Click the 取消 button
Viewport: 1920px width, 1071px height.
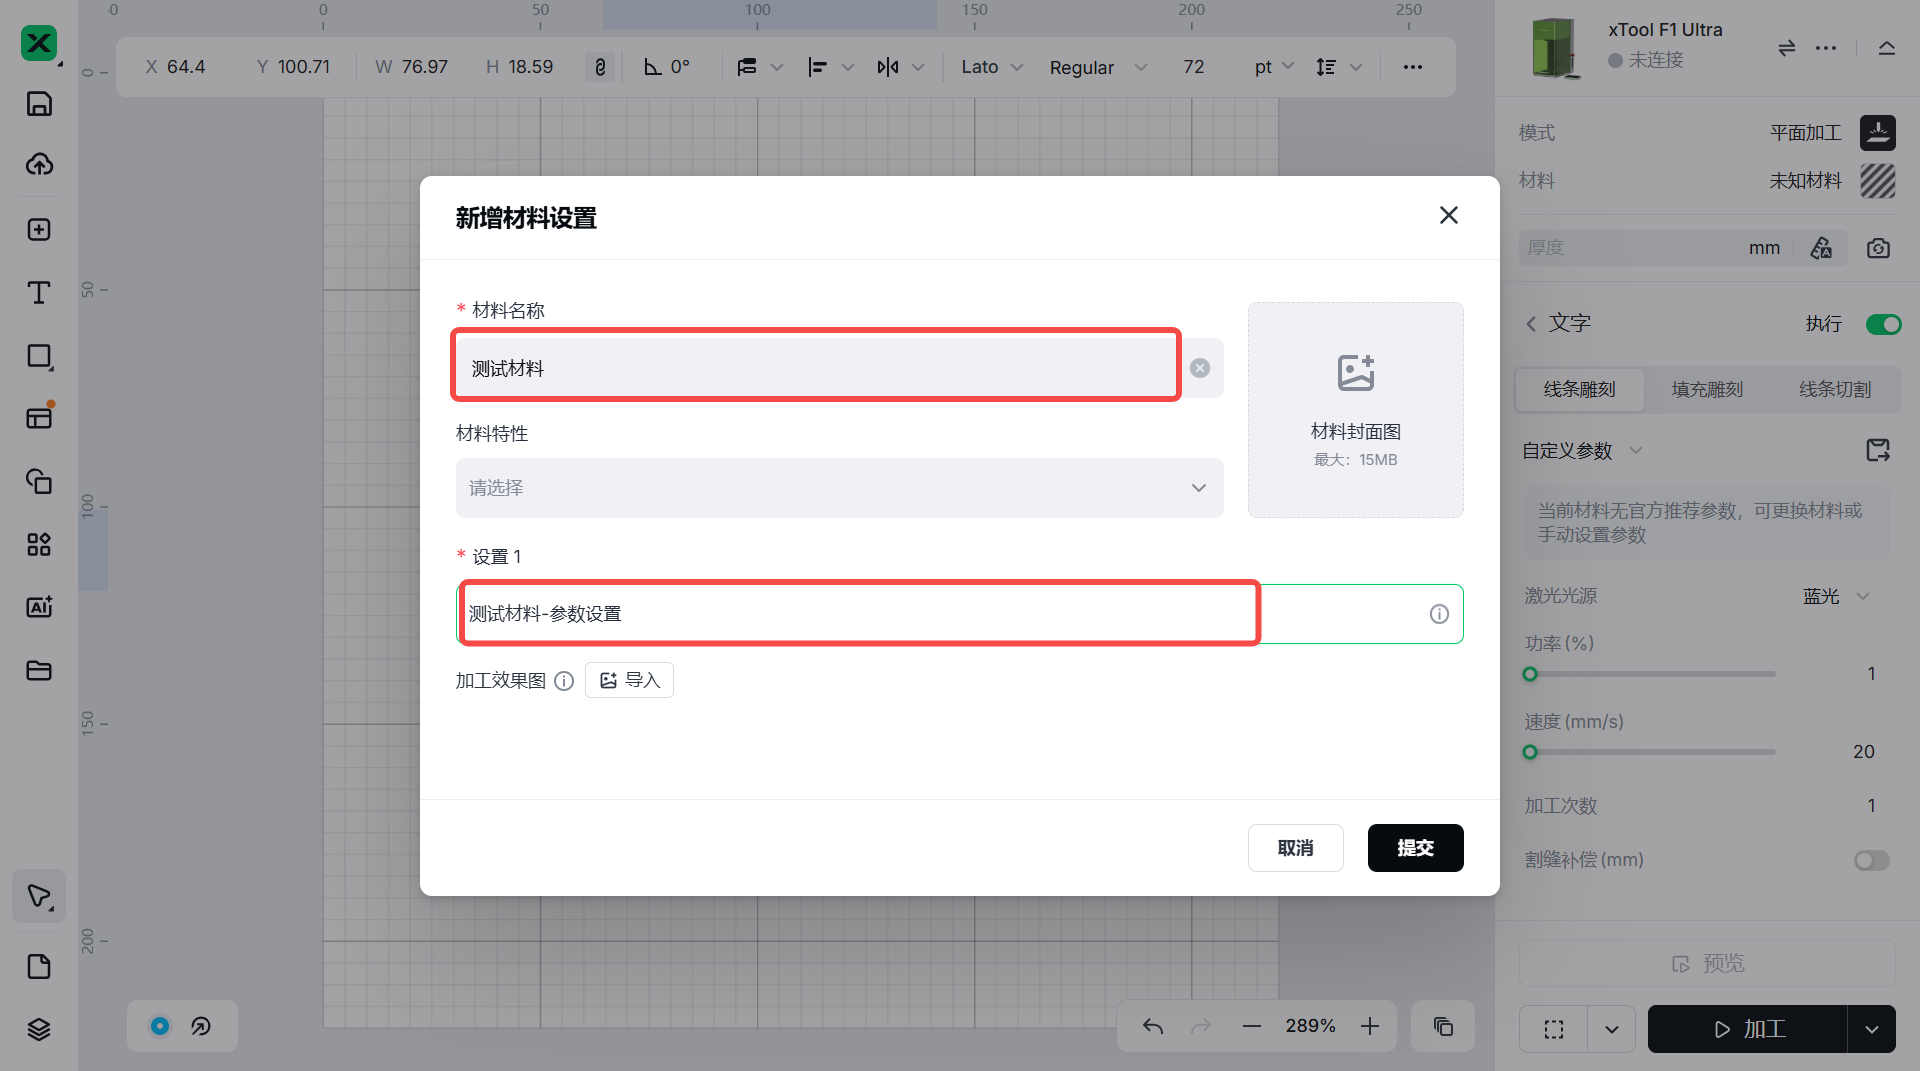click(x=1295, y=848)
